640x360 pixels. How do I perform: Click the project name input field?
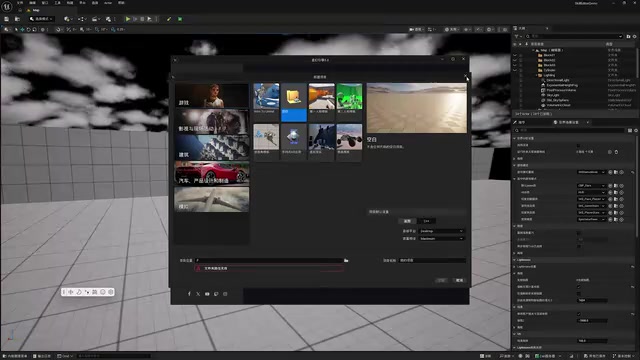tap(432, 260)
